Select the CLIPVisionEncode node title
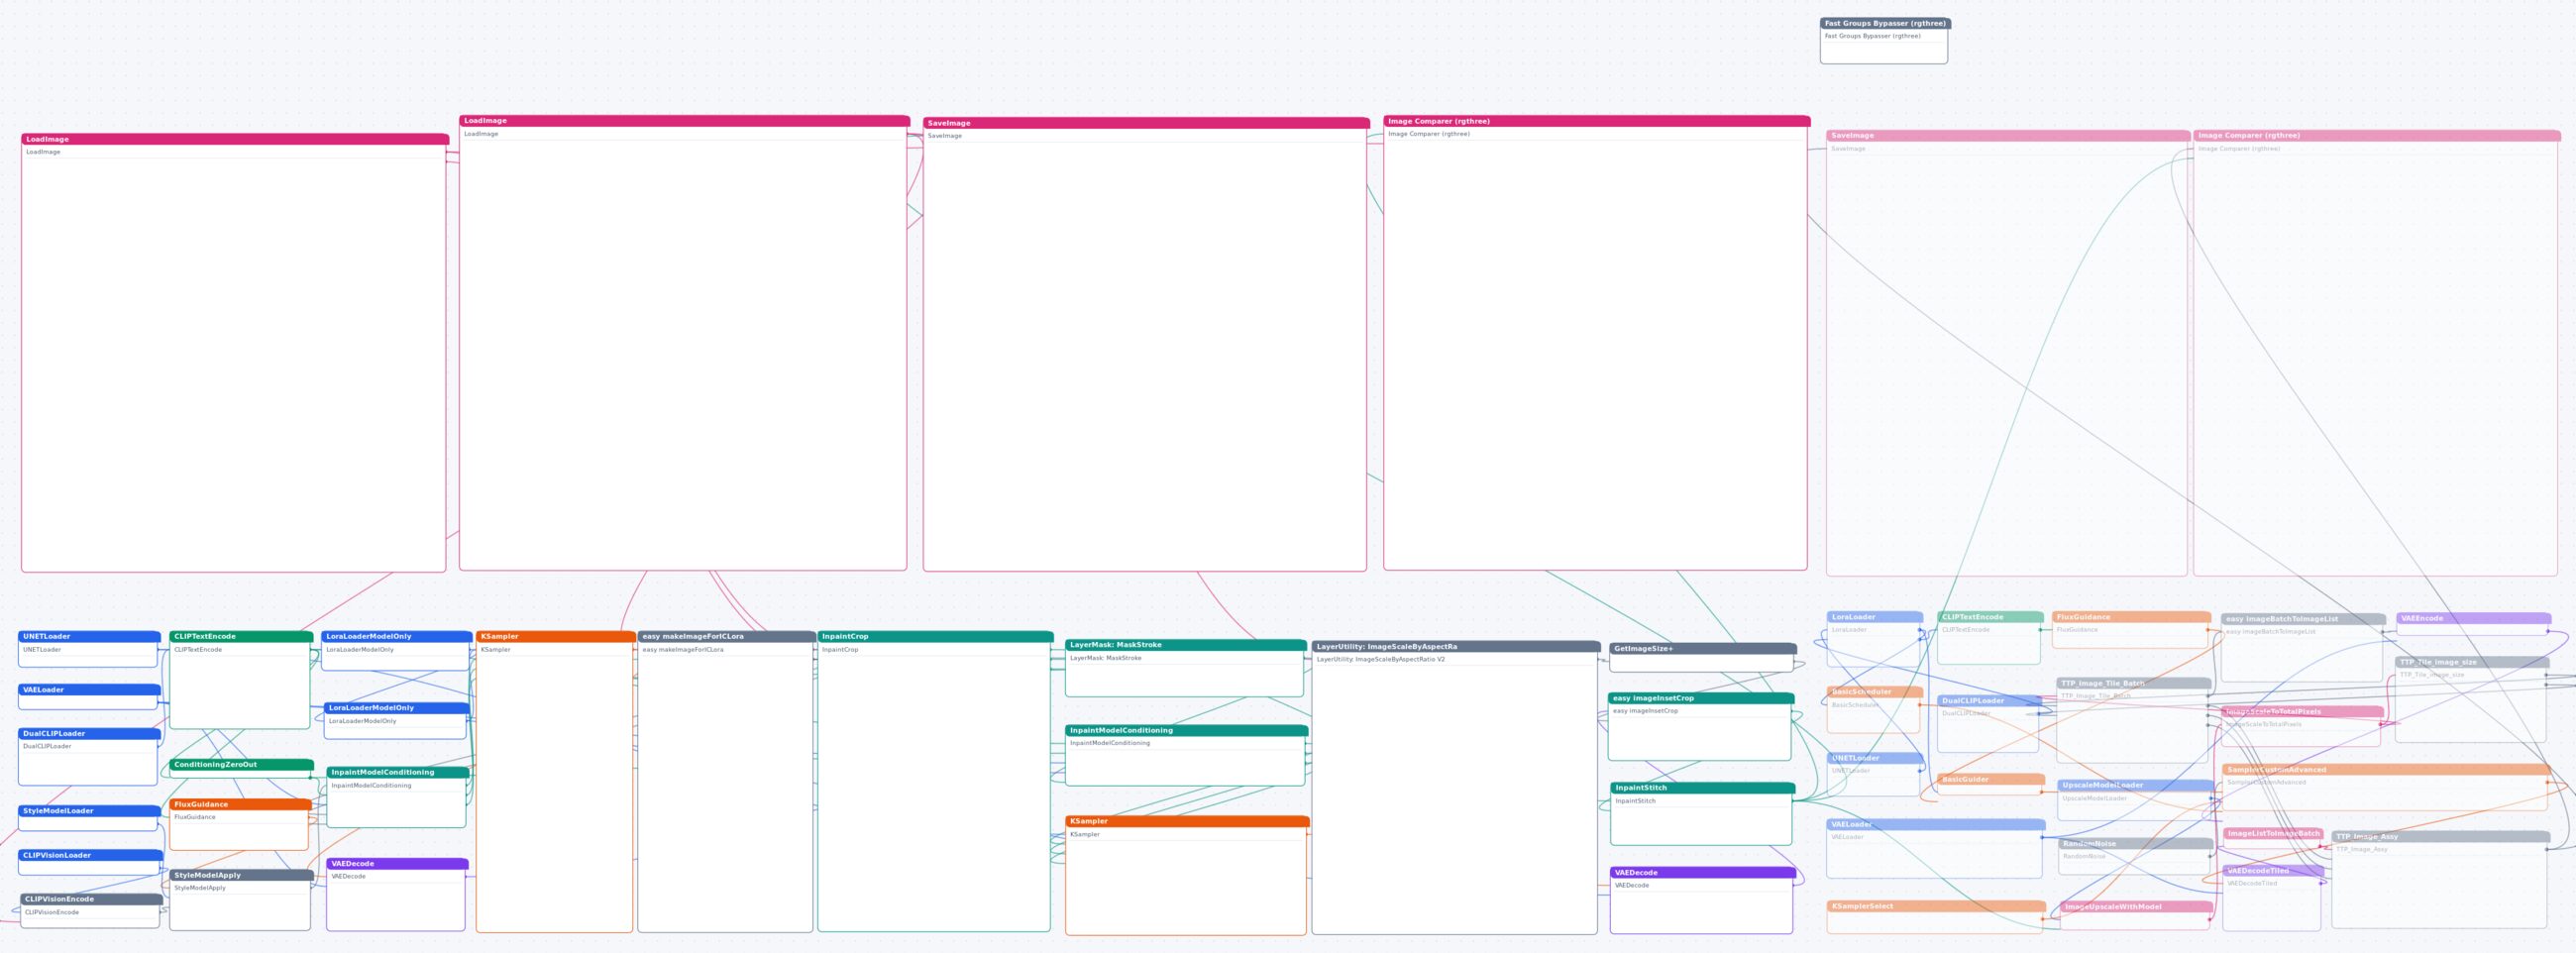Image resolution: width=2576 pixels, height=953 pixels. (91, 899)
